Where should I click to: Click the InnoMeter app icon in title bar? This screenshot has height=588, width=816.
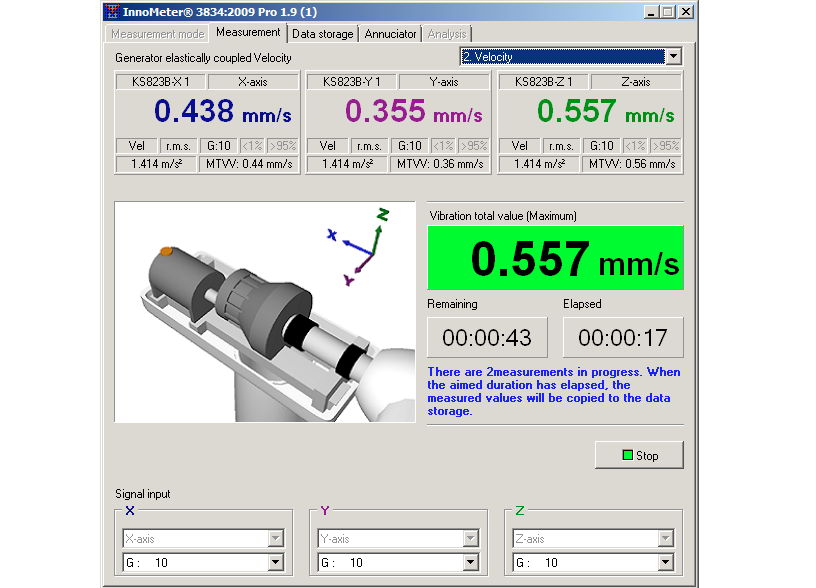[113, 12]
